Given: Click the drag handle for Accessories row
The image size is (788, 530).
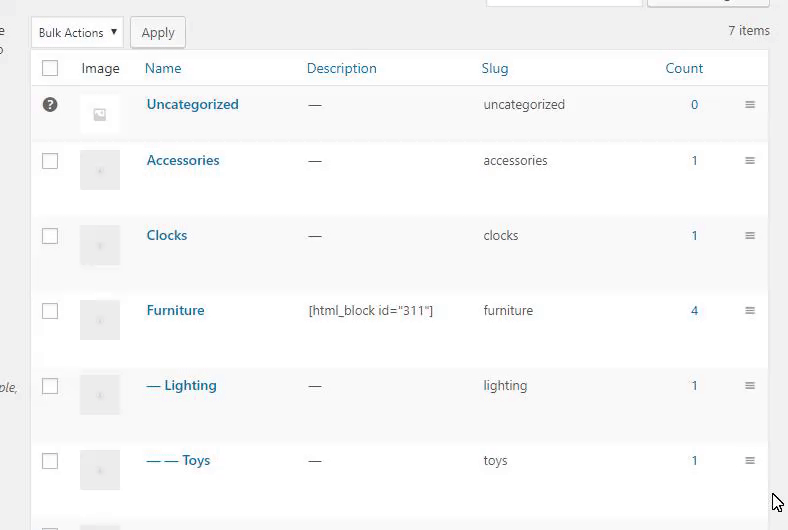Looking at the screenshot, I should click(750, 161).
